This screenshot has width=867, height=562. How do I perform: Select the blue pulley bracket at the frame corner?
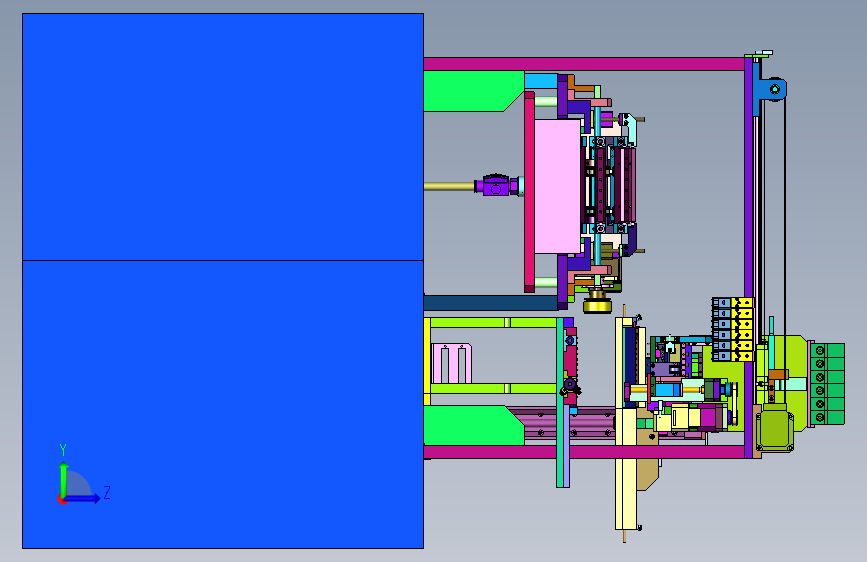coord(772,89)
